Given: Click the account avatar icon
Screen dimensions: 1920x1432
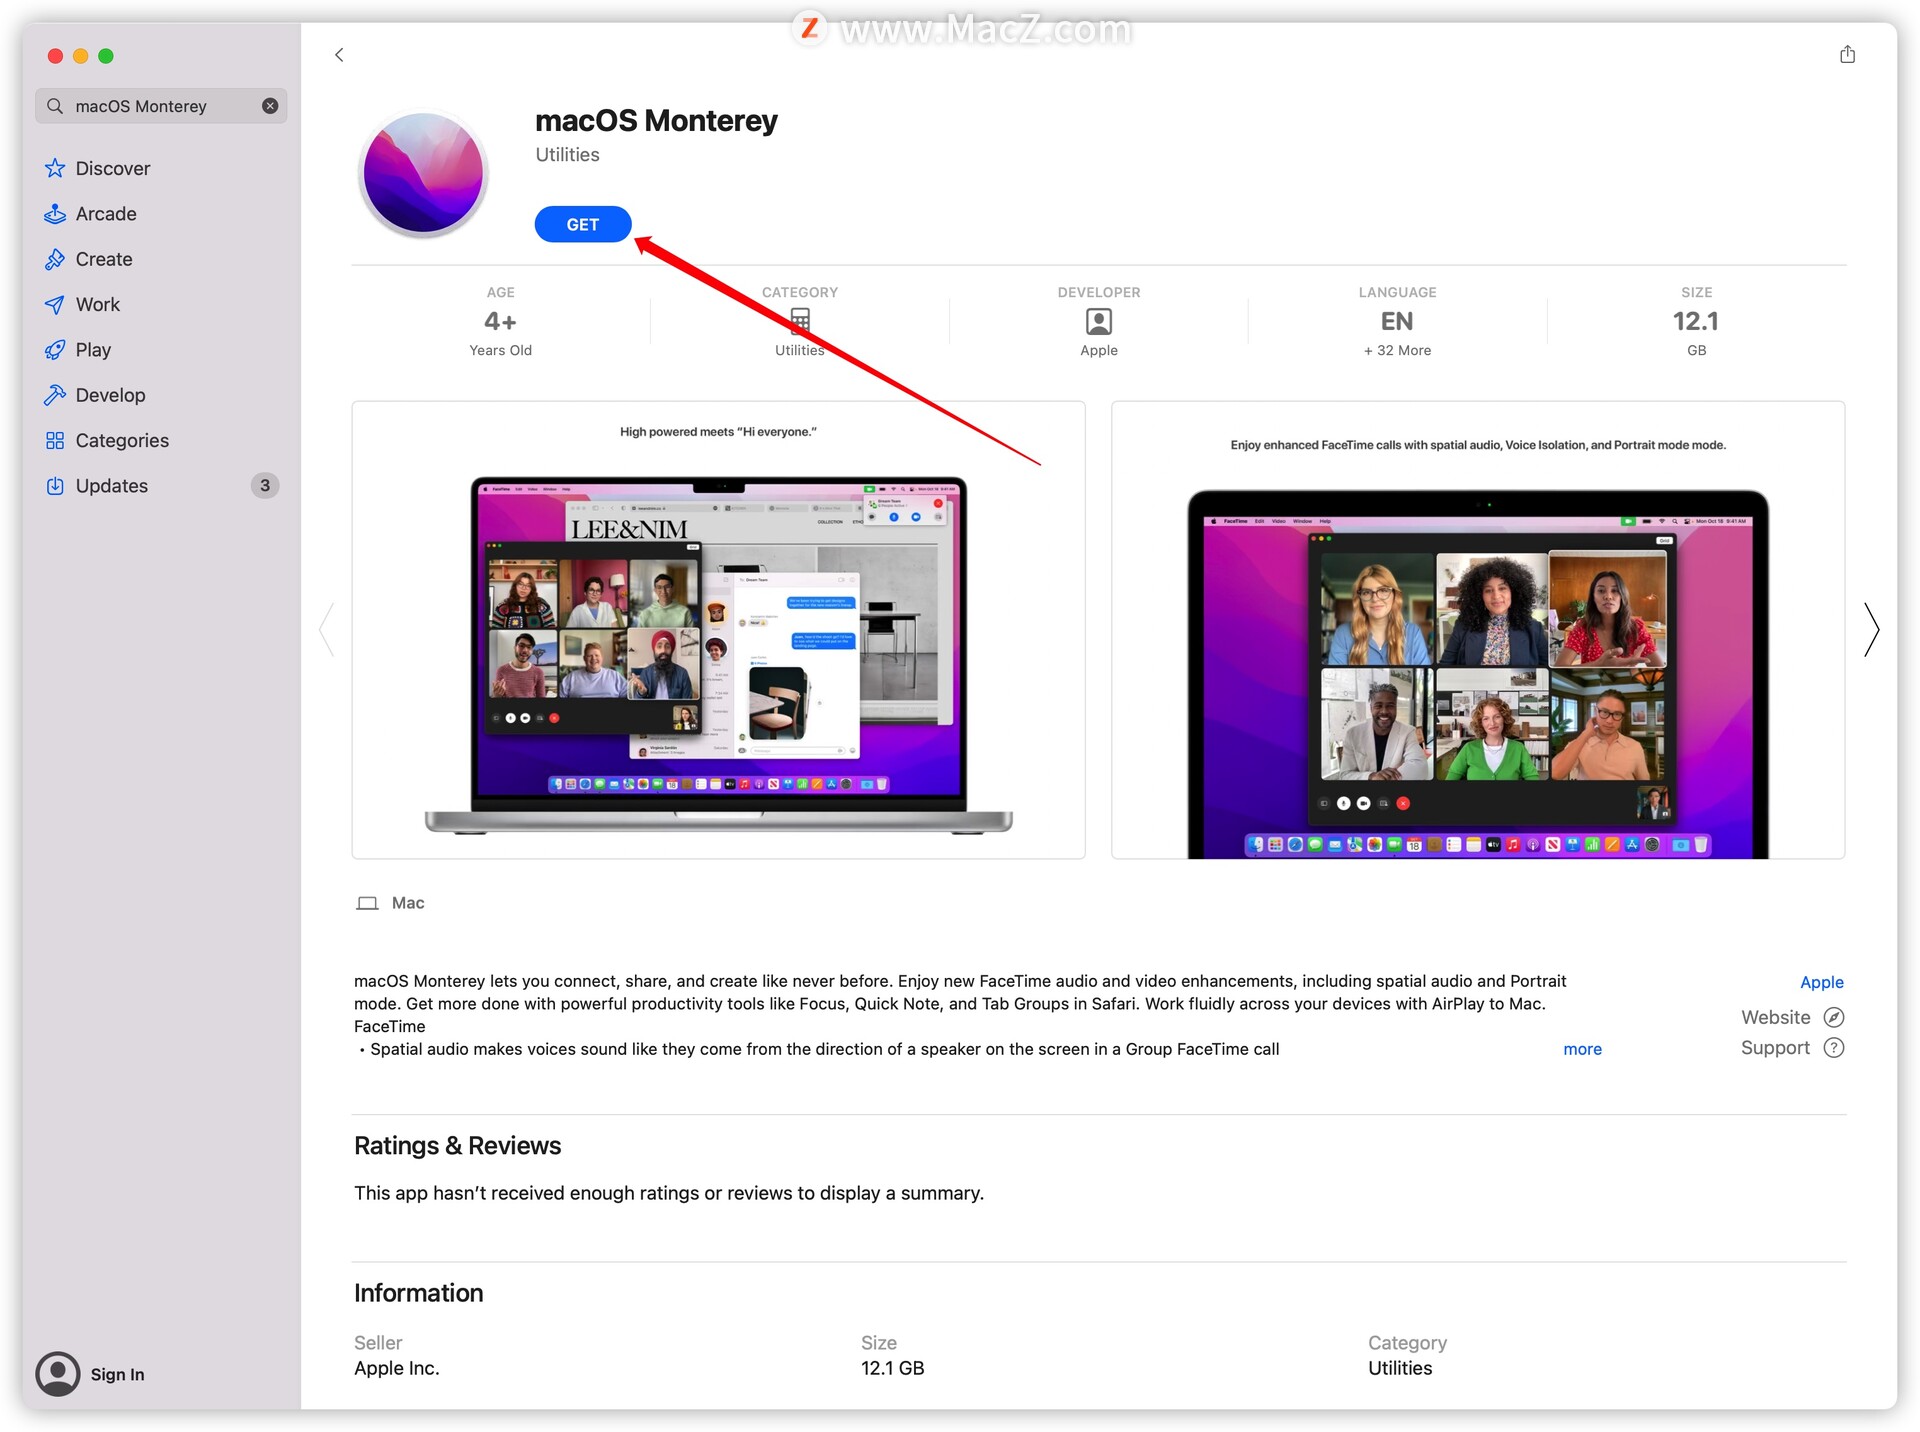Looking at the screenshot, I should 58,1374.
